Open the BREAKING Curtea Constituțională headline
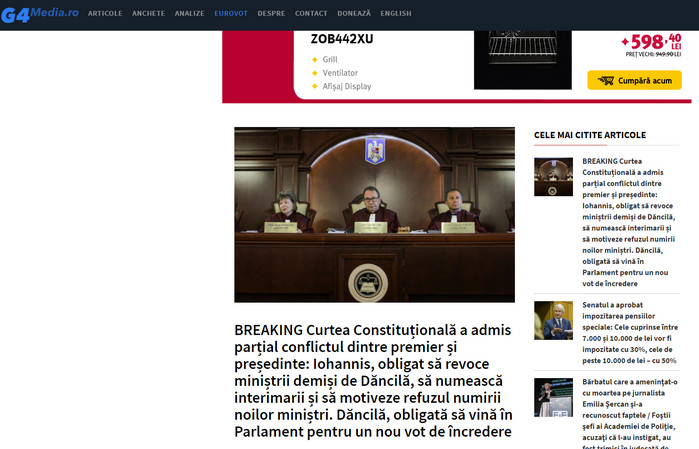699x449 pixels. point(373,380)
